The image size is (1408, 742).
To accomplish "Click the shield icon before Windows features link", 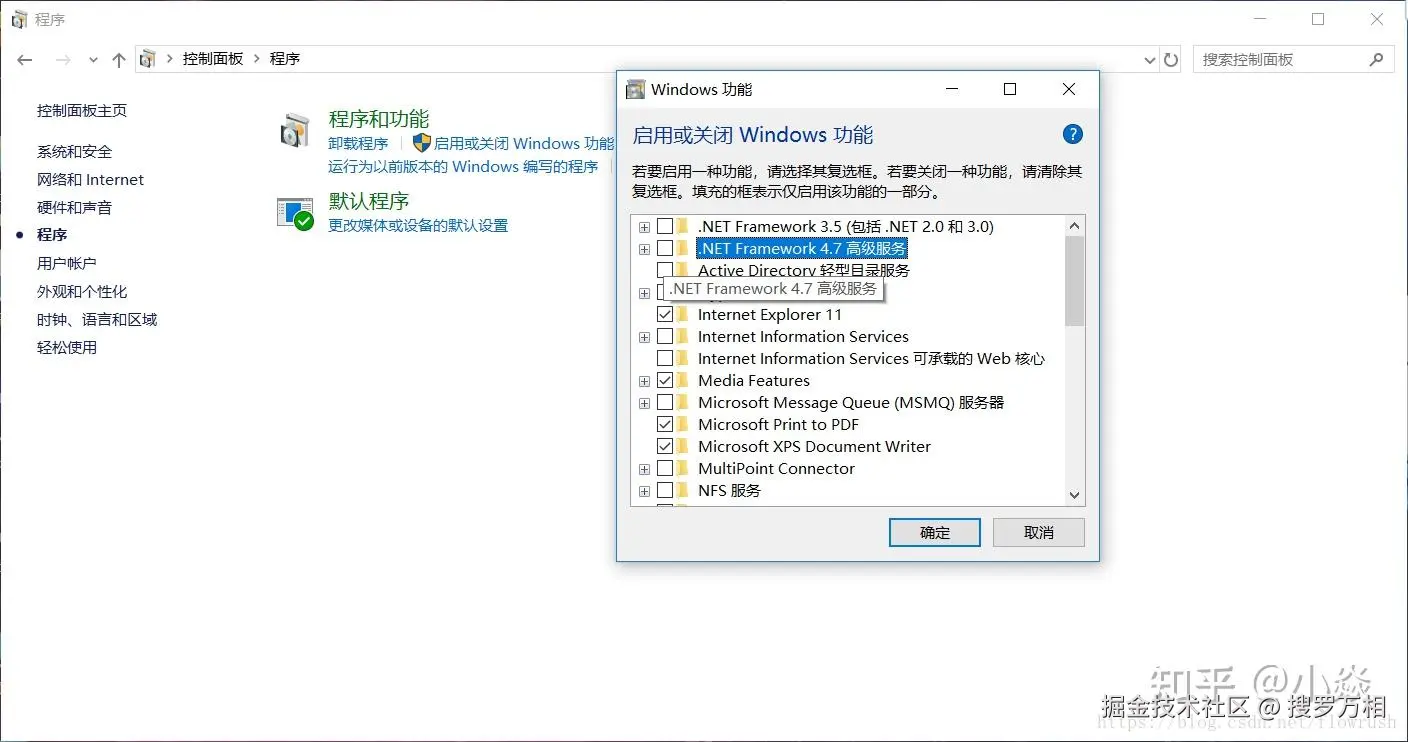I will click(421, 143).
